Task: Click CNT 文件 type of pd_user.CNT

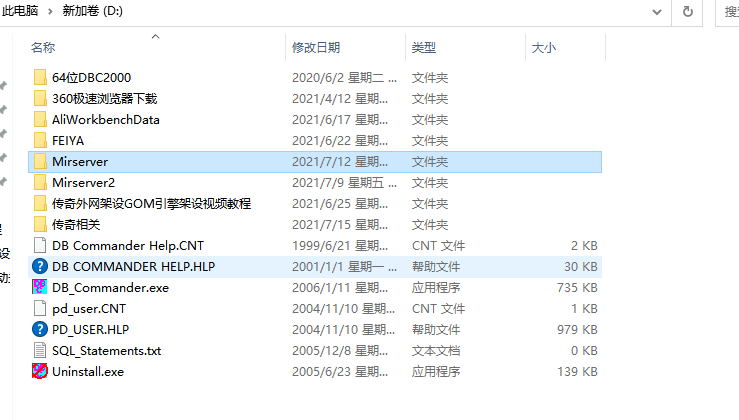Action: [438, 309]
